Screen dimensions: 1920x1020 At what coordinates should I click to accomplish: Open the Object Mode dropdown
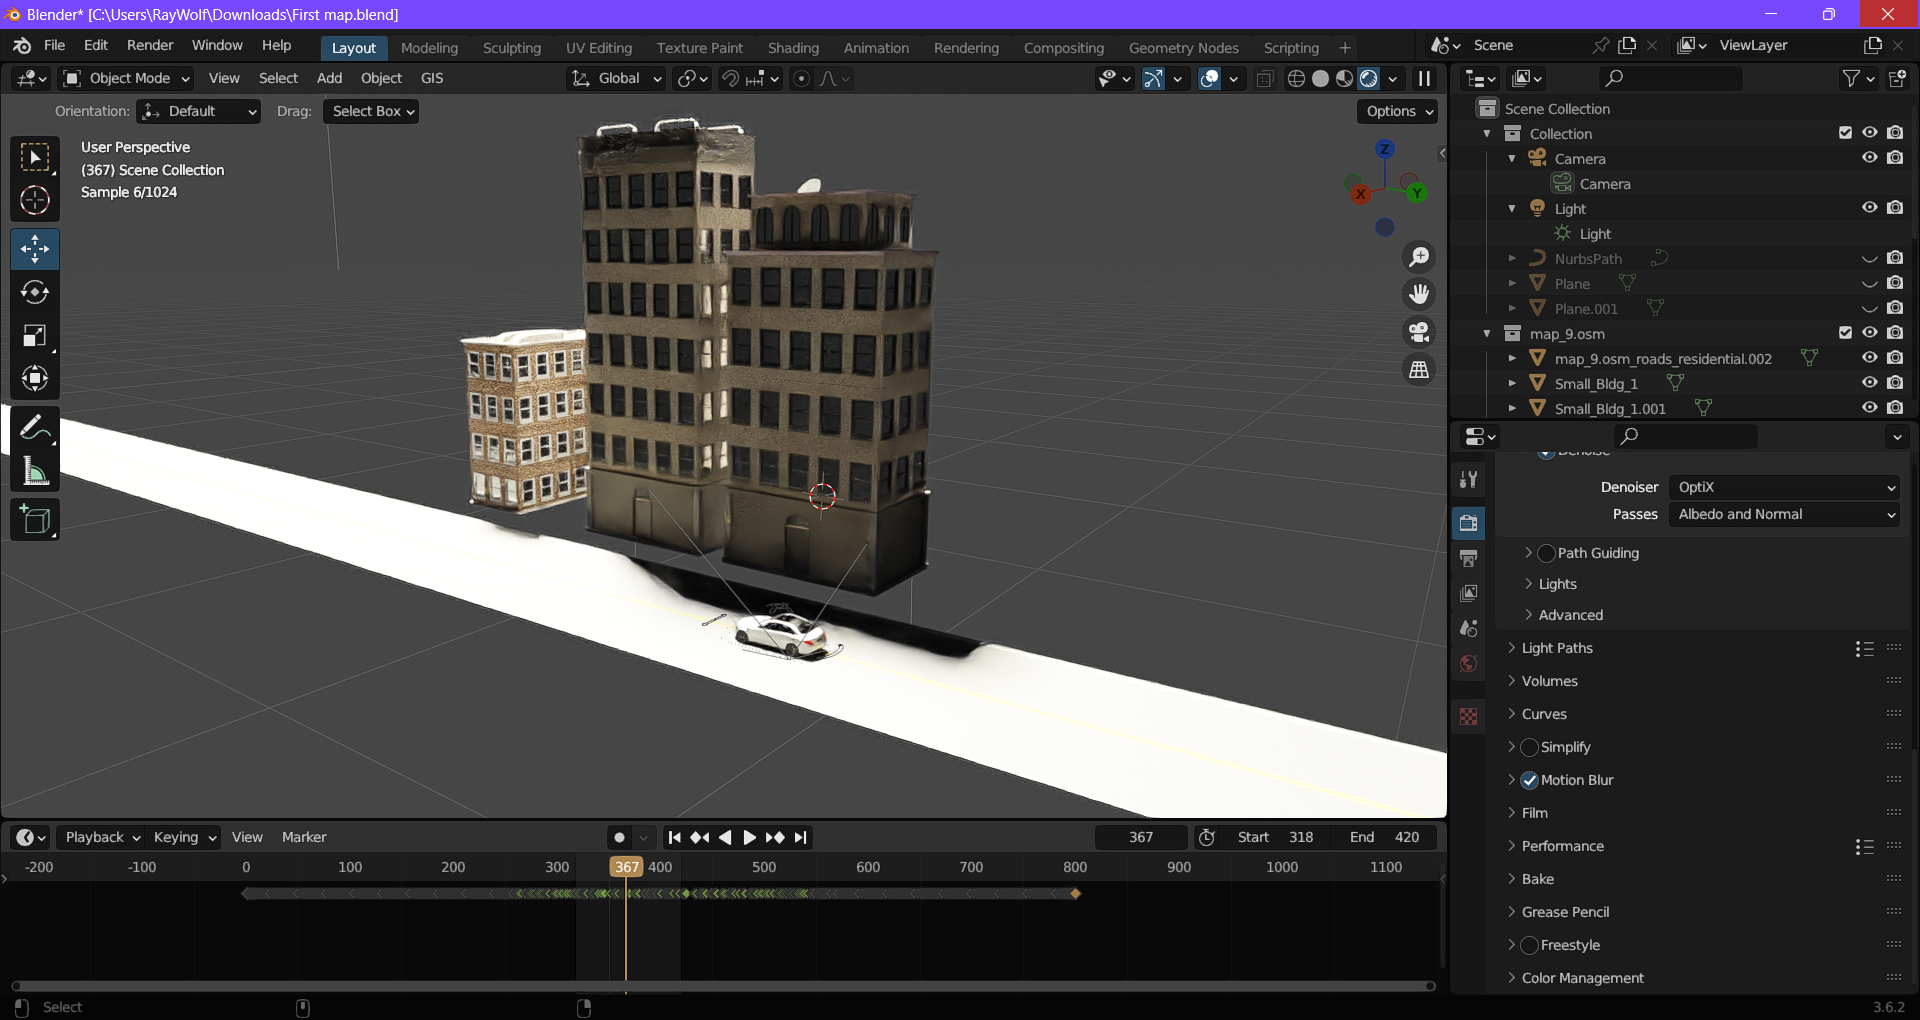[126, 78]
